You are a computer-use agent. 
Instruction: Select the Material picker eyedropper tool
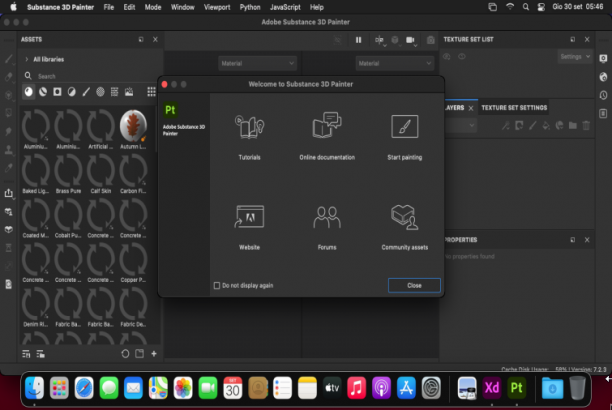tap(9, 168)
